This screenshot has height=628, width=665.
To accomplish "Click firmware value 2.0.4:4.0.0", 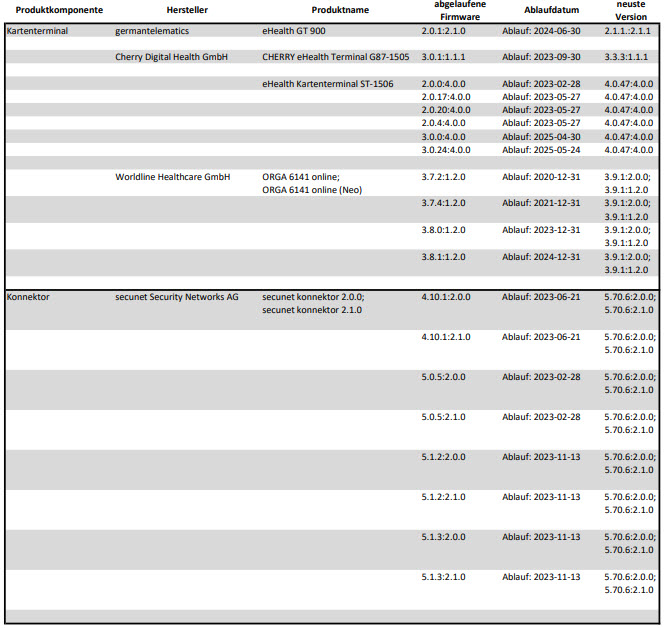I will point(443,123).
